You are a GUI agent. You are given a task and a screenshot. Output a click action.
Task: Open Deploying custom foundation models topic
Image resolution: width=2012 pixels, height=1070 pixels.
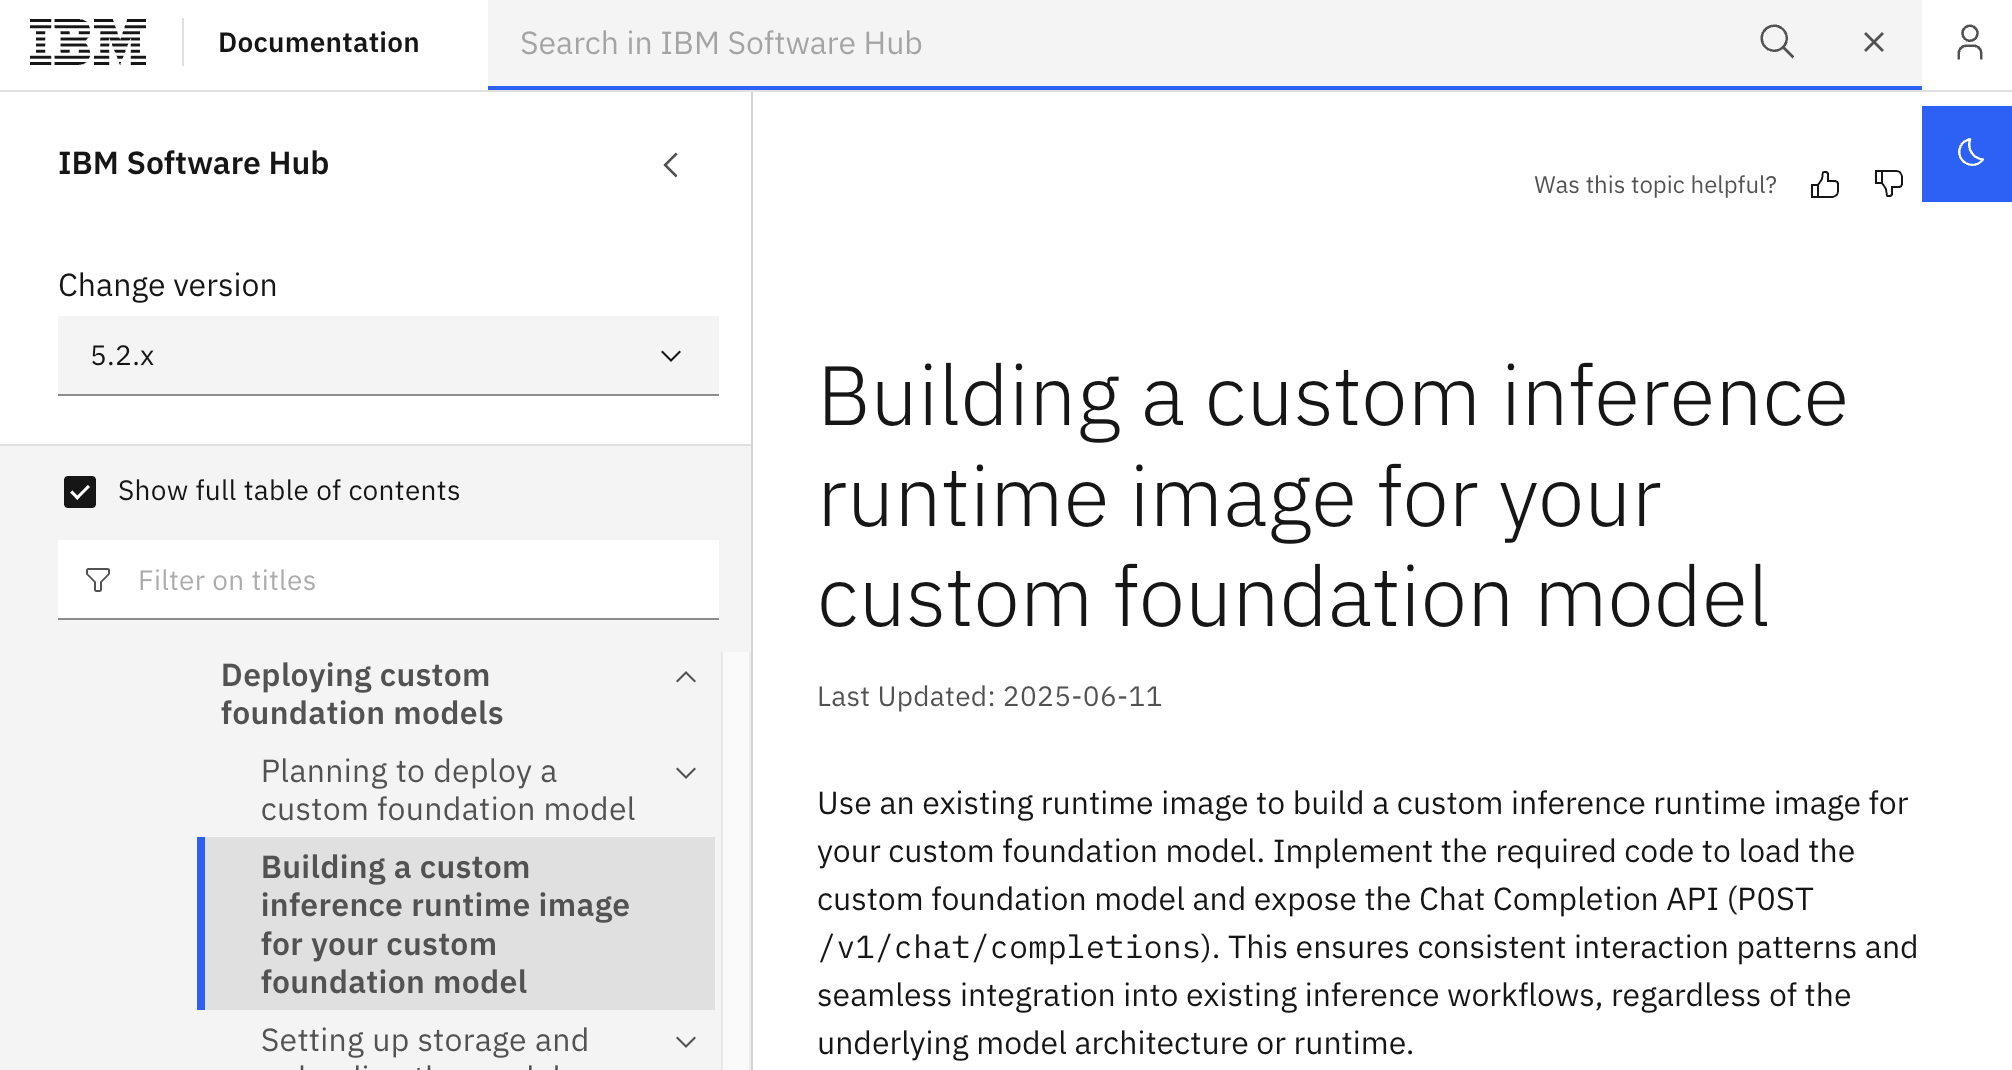pyautogui.click(x=361, y=694)
